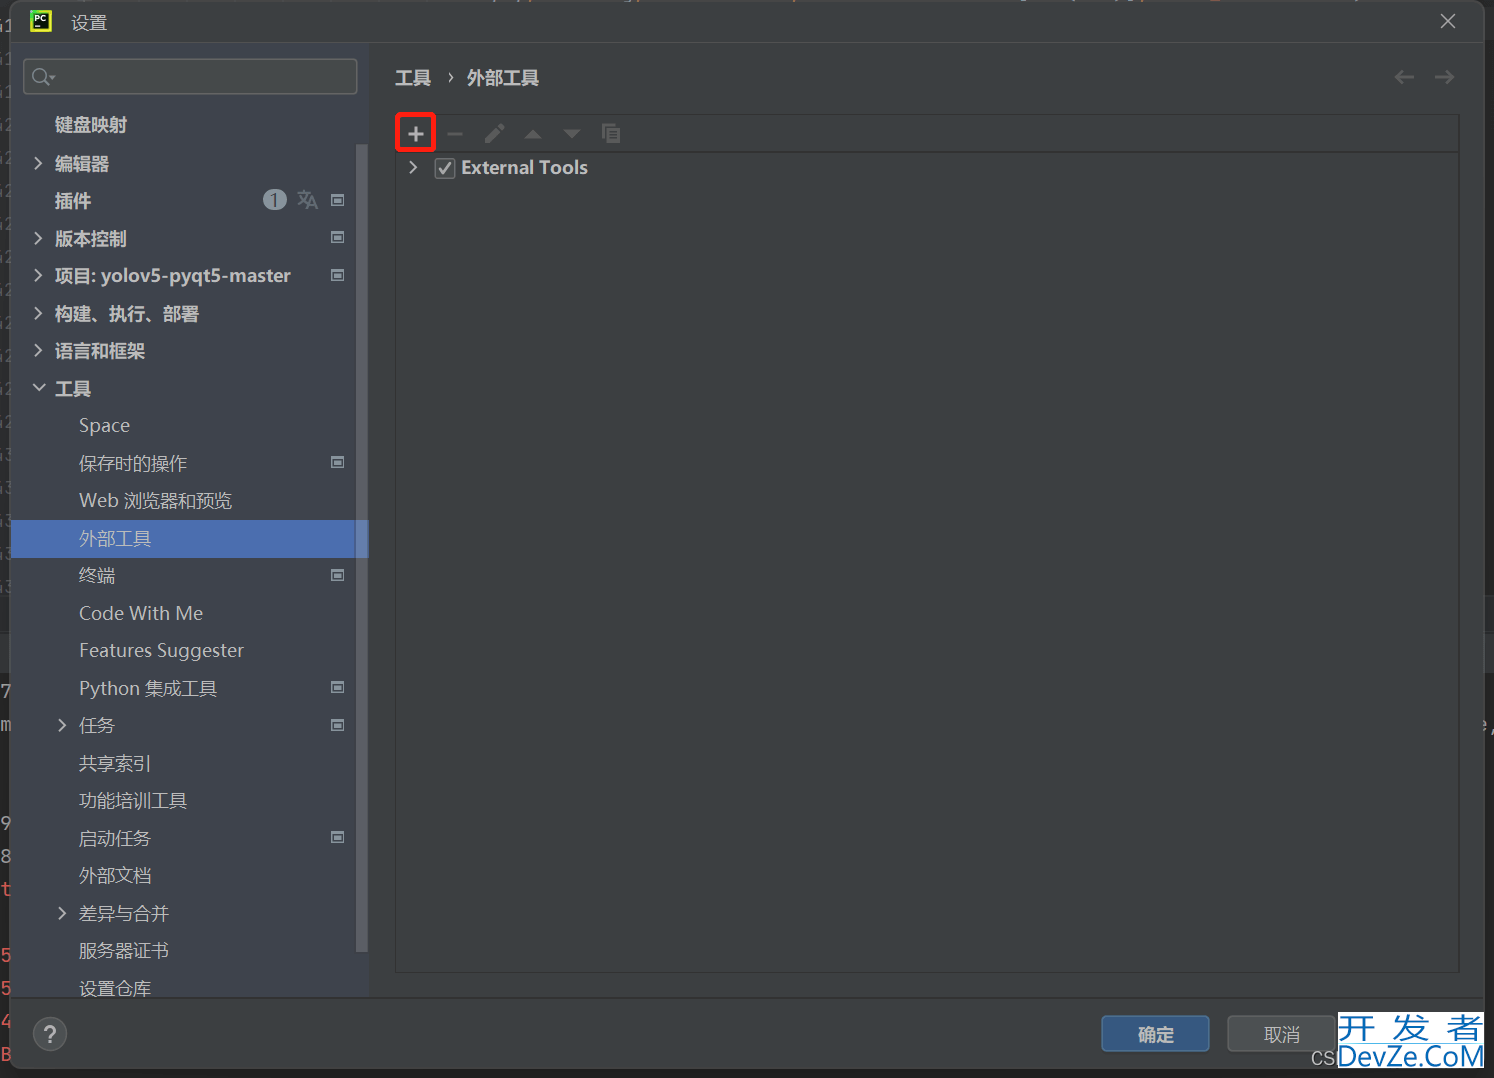Viewport: 1494px width, 1078px height.
Task: Click the back navigation arrow
Action: (1404, 77)
